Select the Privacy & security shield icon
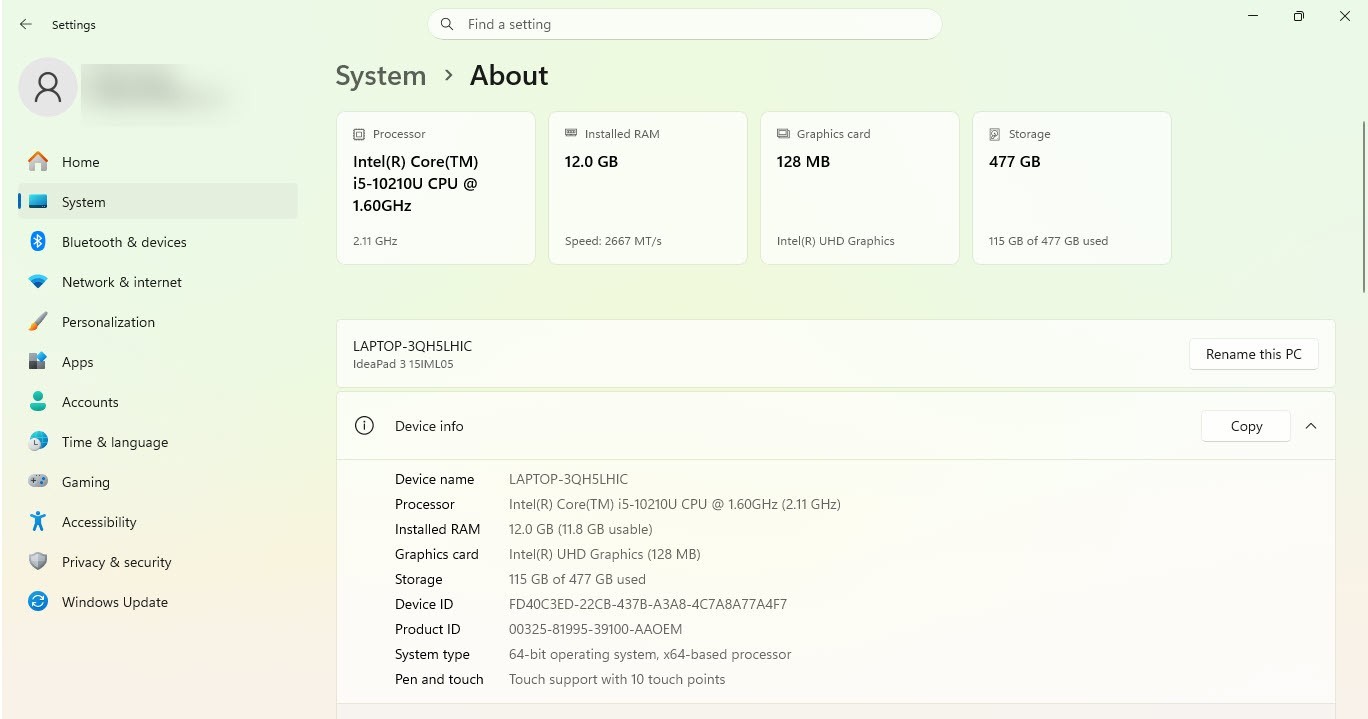 38,561
